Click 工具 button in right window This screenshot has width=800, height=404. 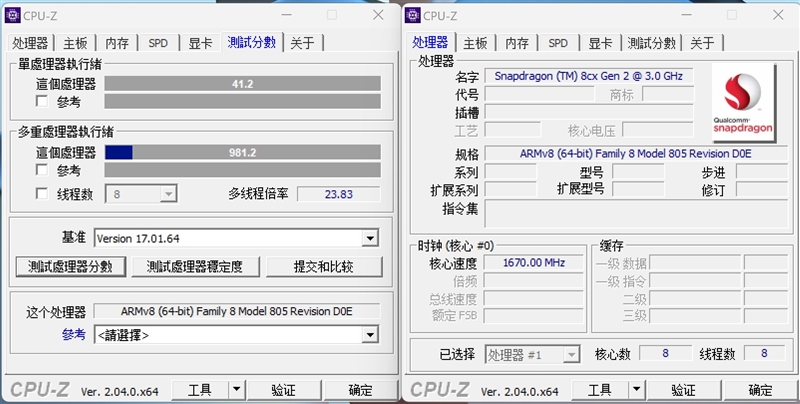click(600, 390)
